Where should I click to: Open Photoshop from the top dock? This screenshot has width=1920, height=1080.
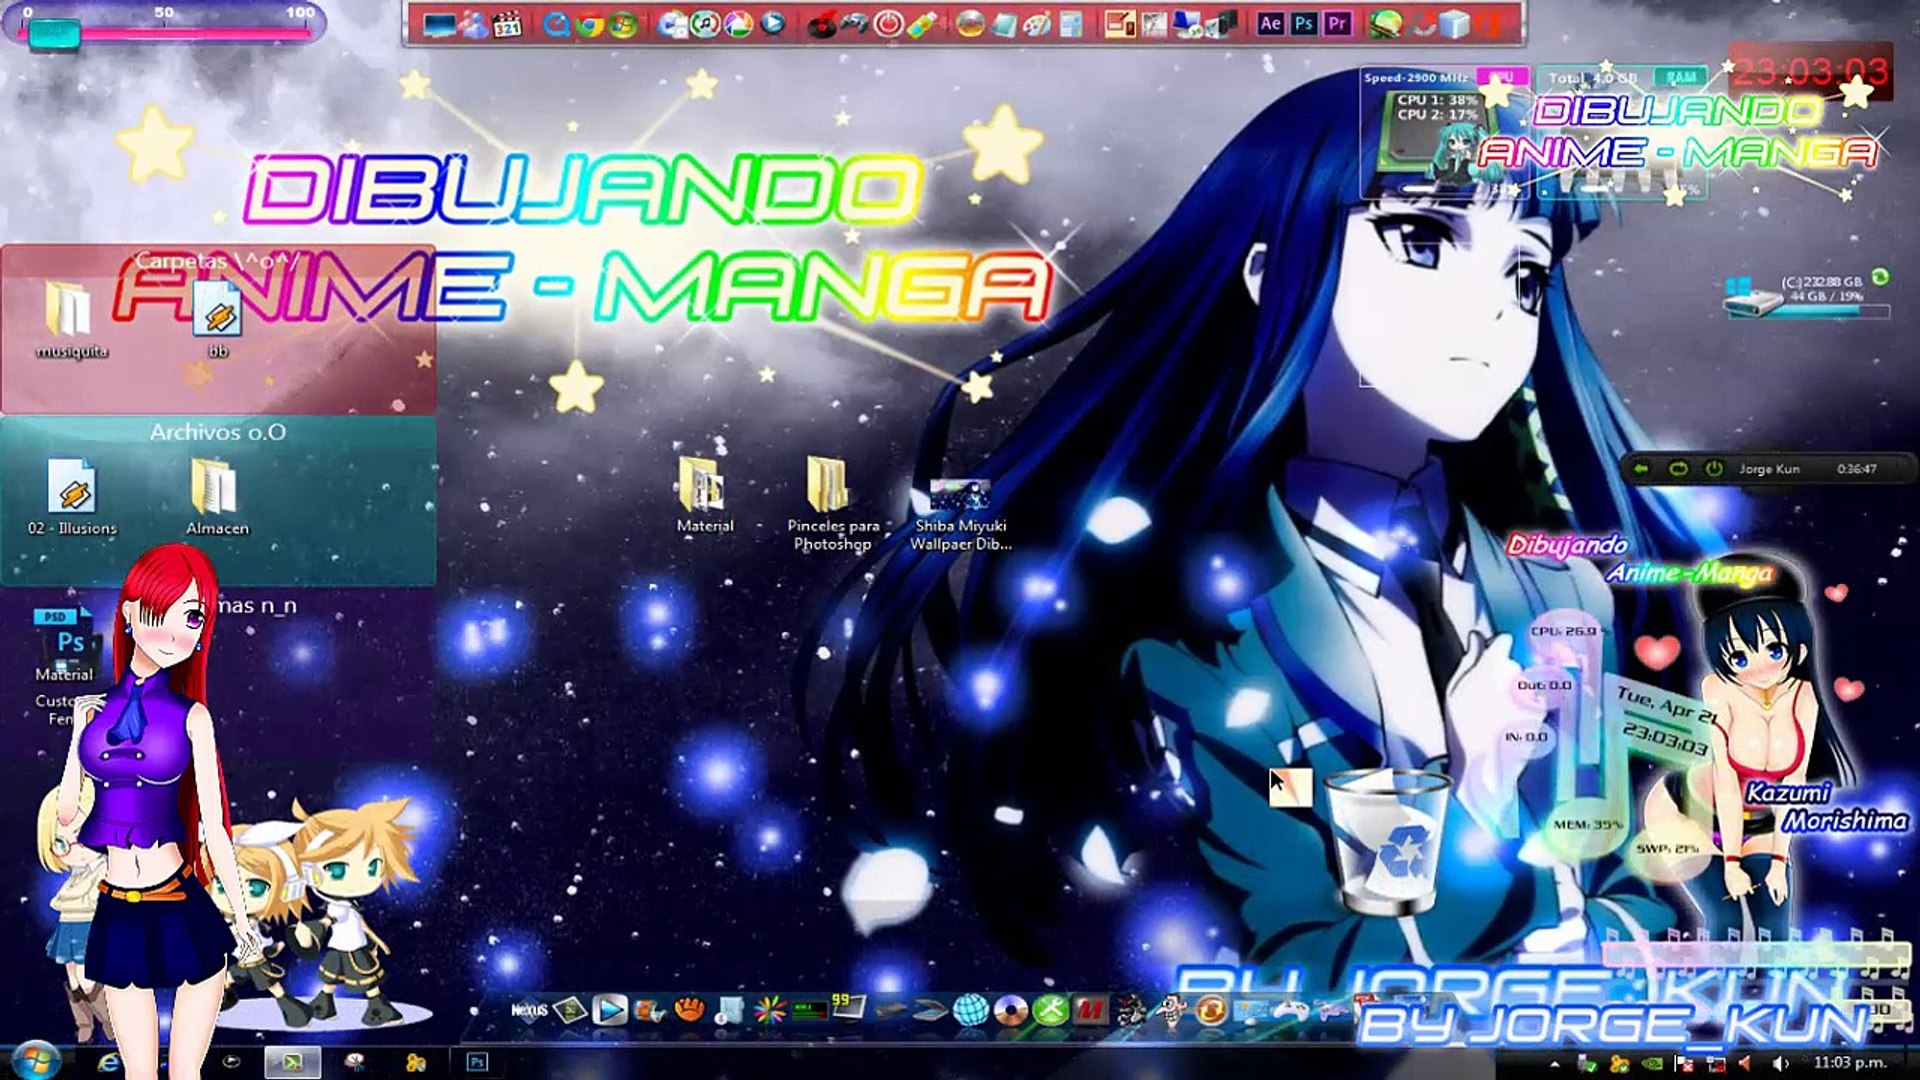(1303, 23)
